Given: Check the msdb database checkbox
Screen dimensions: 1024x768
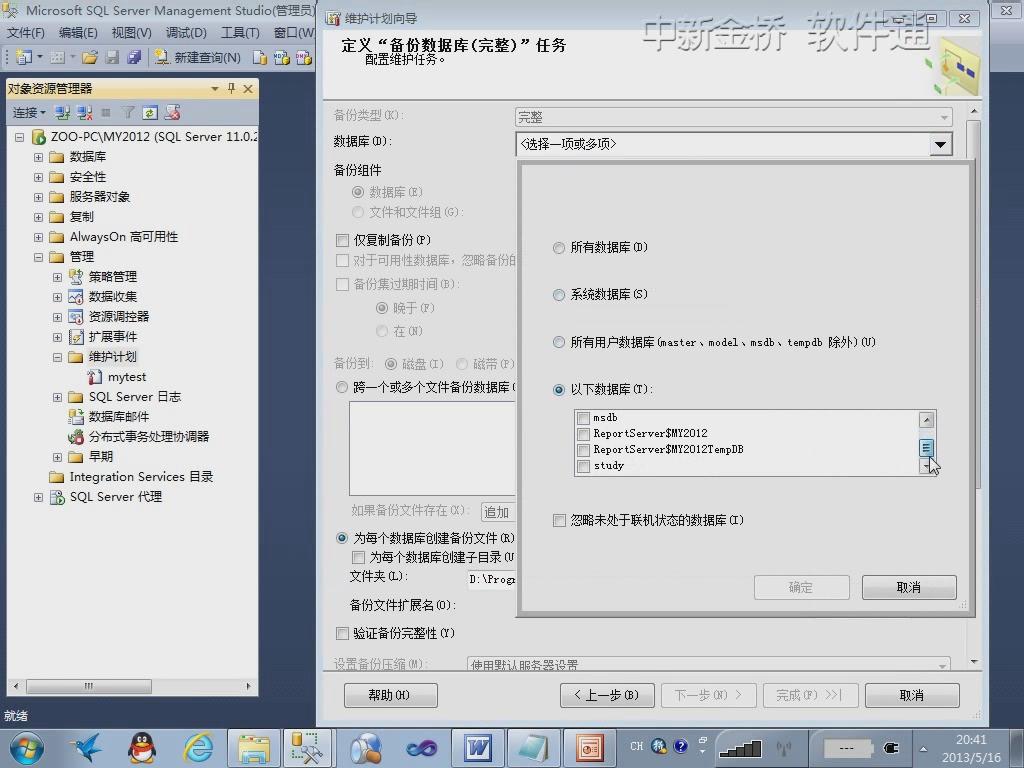Looking at the screenshot, I should pos(584,418).
